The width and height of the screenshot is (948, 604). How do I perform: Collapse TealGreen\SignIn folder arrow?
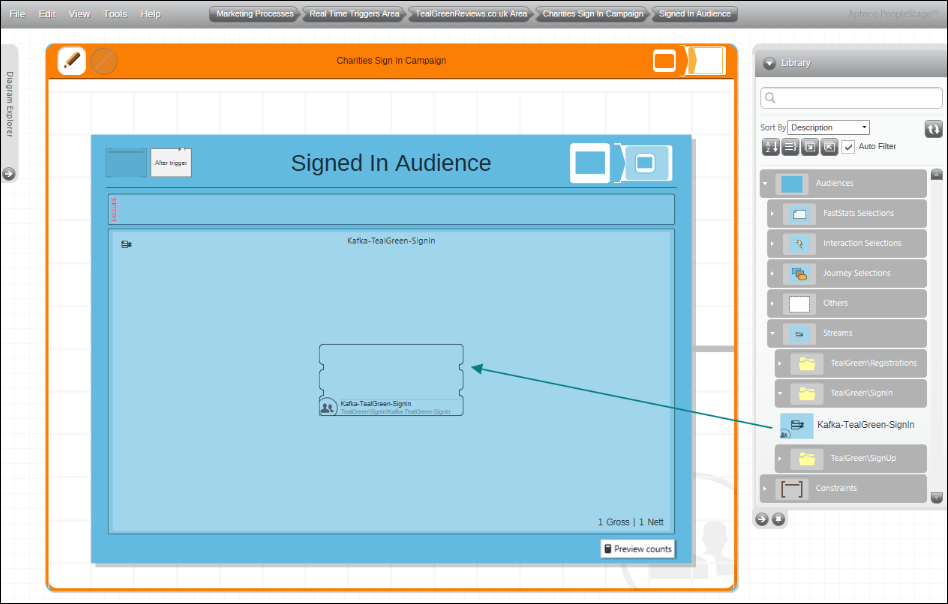[780, 394]
